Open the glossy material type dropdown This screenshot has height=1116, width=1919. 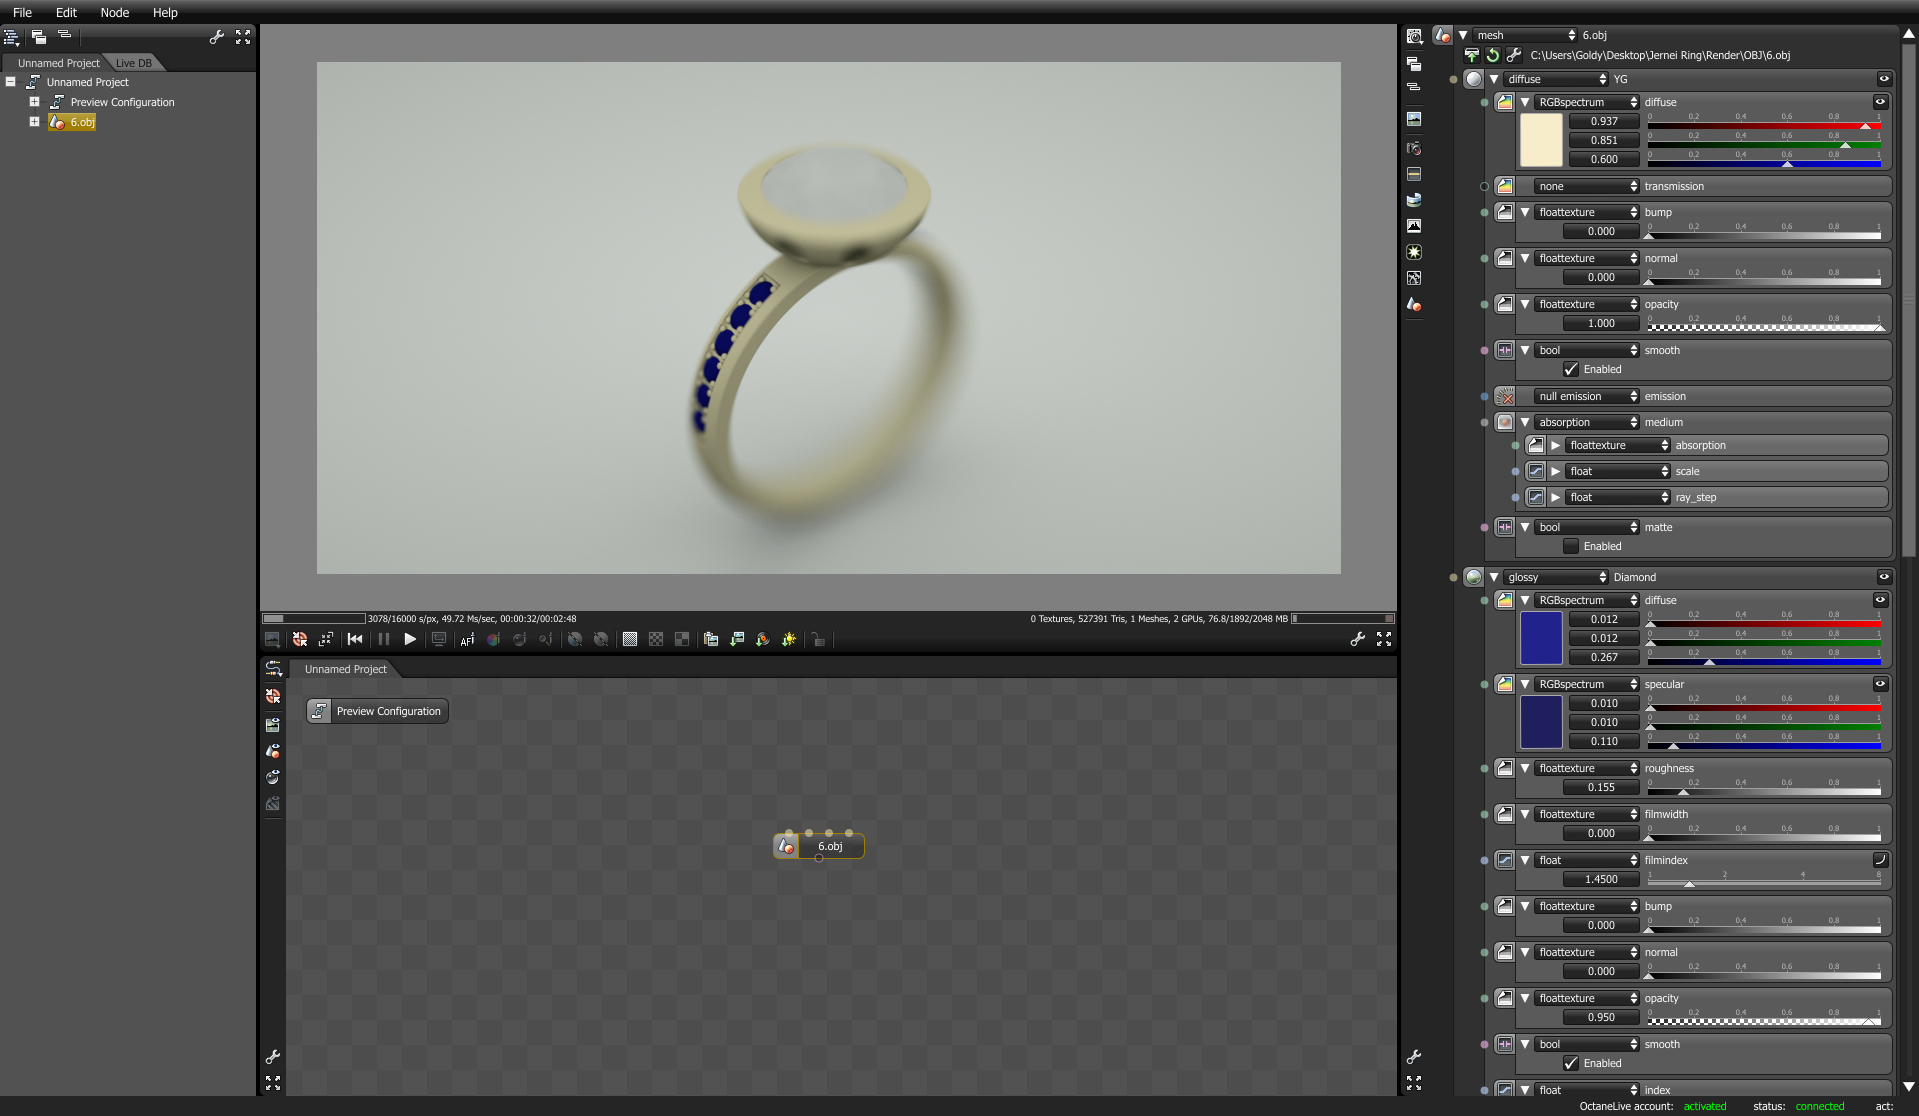1556,577
